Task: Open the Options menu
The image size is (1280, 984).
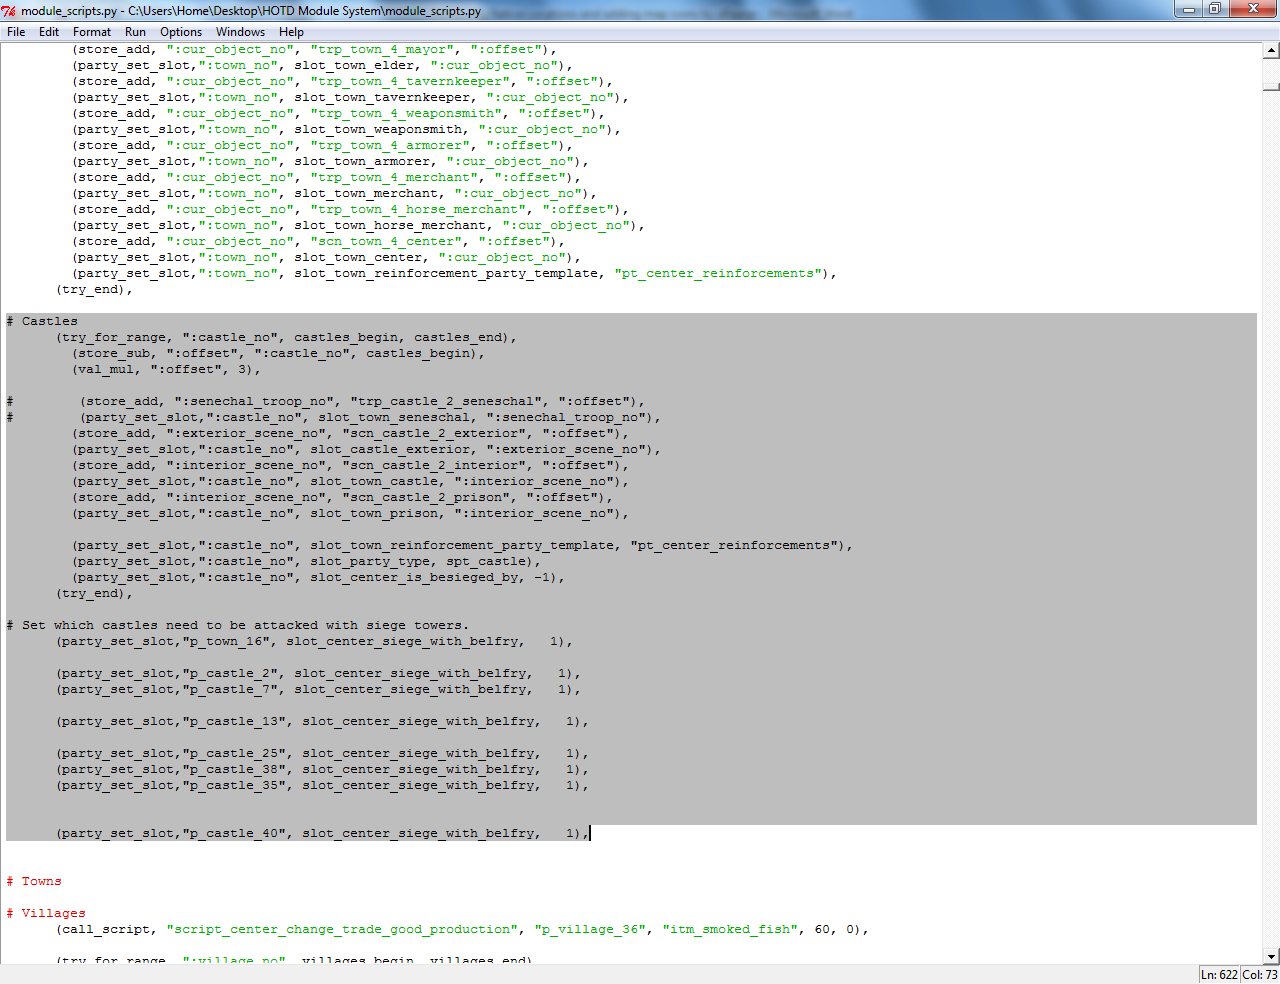Action: click(181, 32)
